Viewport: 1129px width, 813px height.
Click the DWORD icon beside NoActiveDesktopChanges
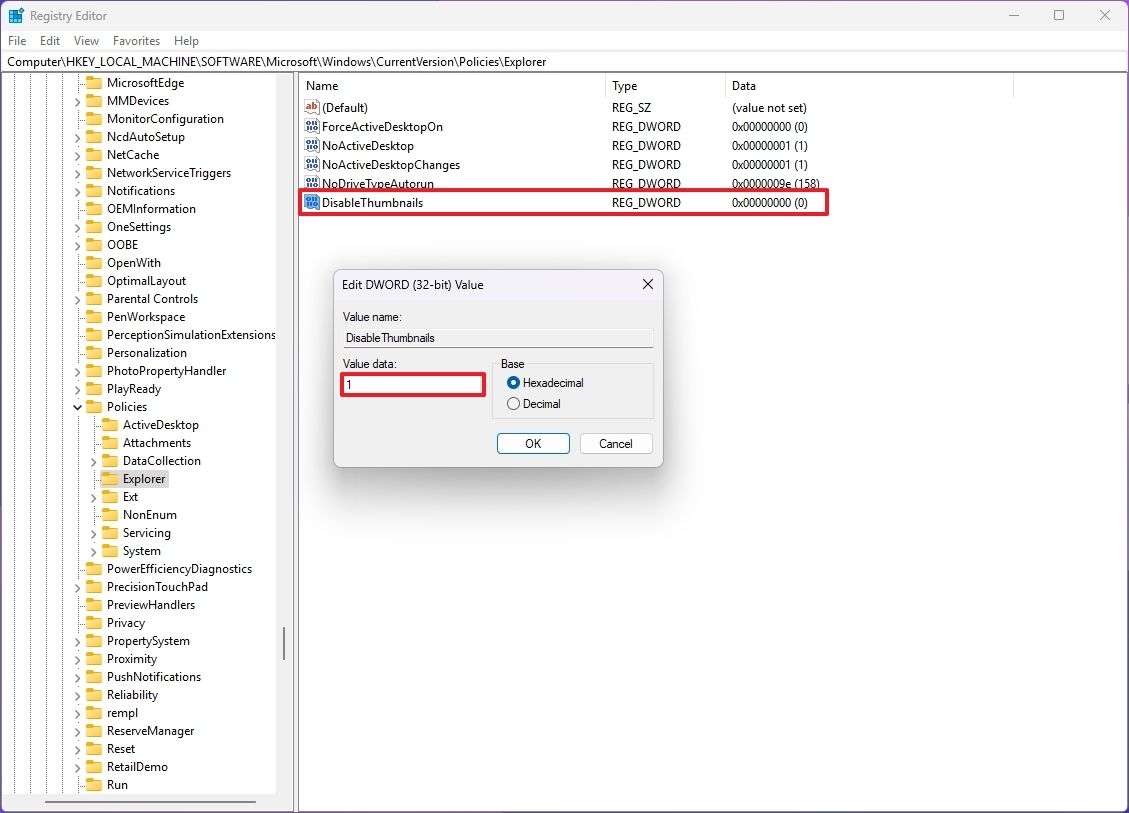pyautogui.click(x=310, y=164)
